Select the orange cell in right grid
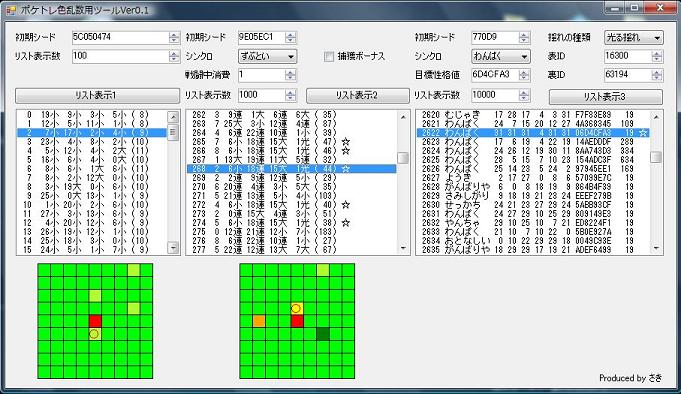This screenshot has height=394, width=681. point(259,321)
